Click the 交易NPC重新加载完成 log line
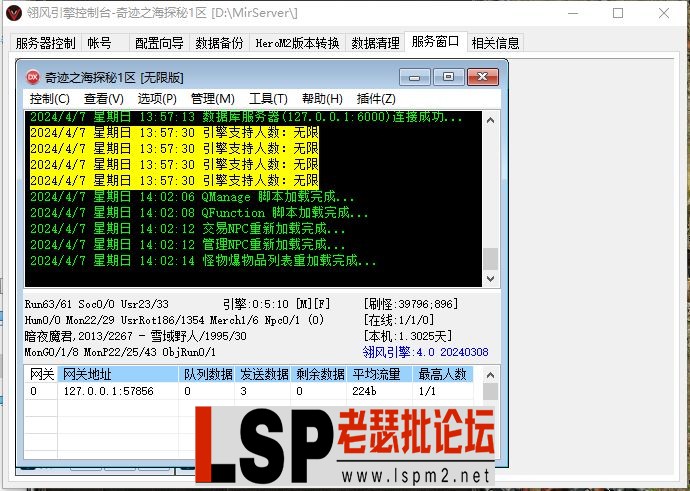690x491 pixels. click(x=188, y=229)
